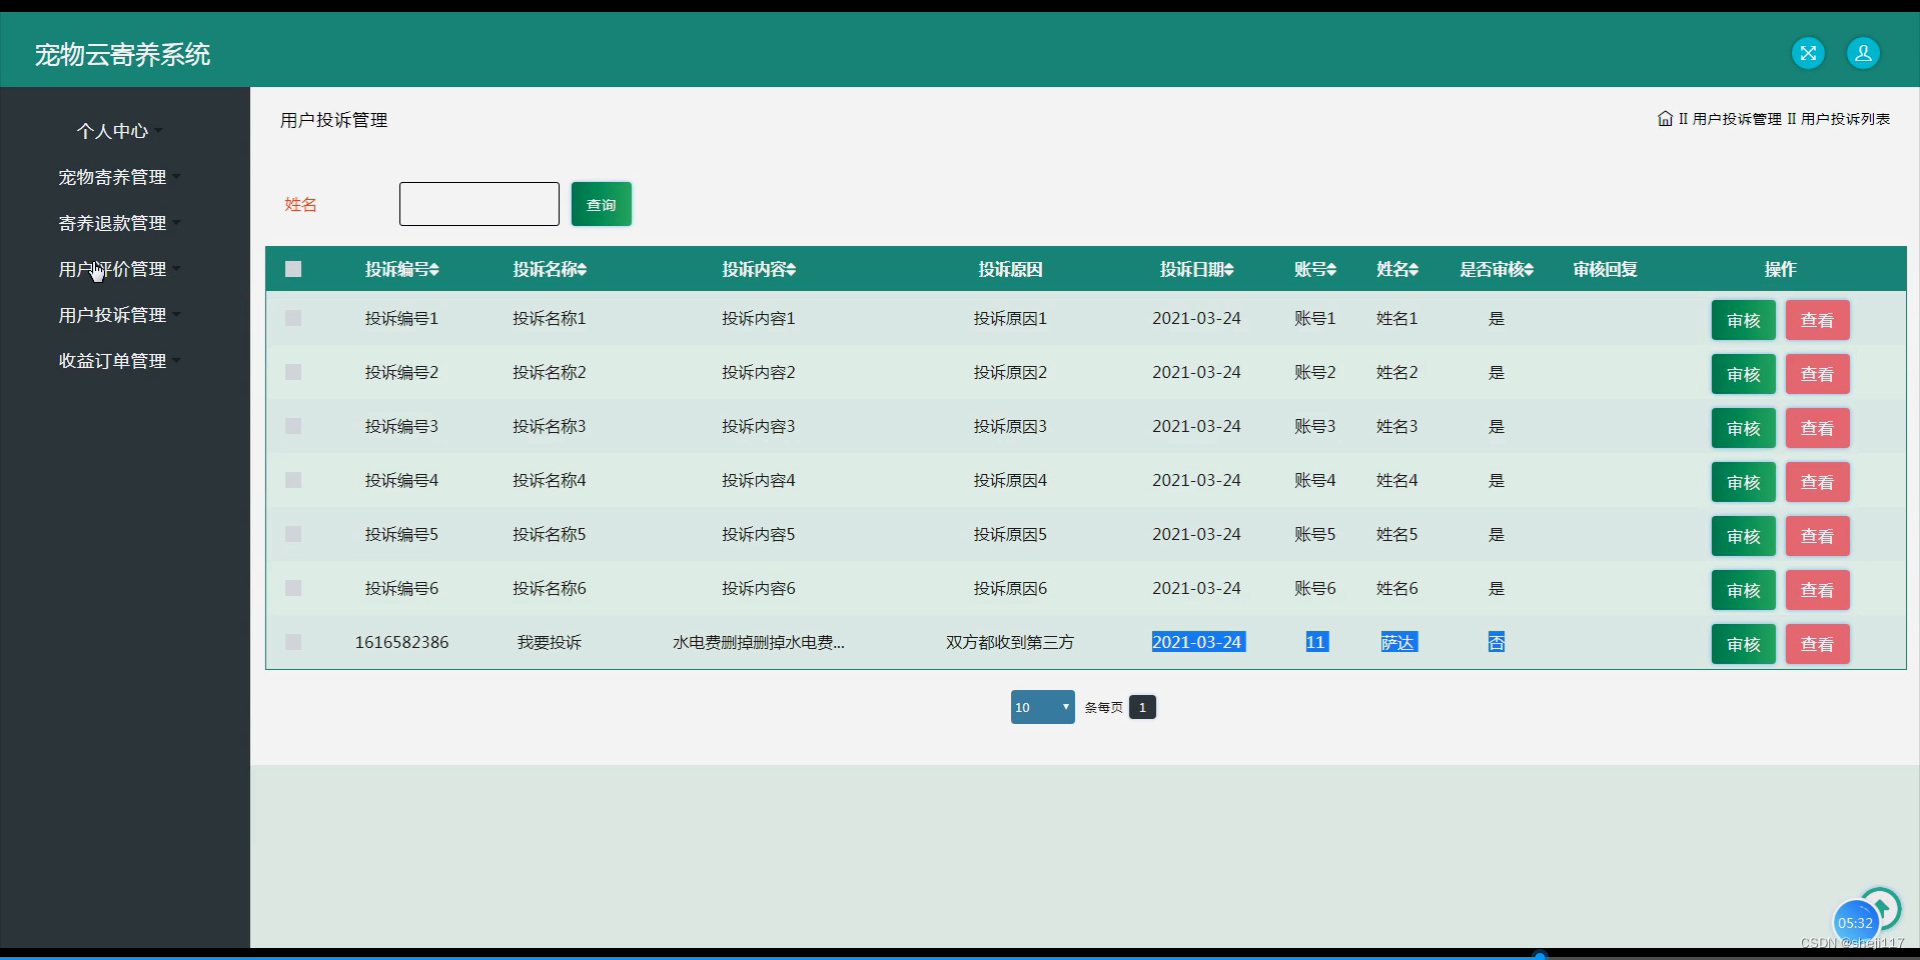
Task: Click 查看 button for 投诉编号3
Action: (x=1817, y=428)
